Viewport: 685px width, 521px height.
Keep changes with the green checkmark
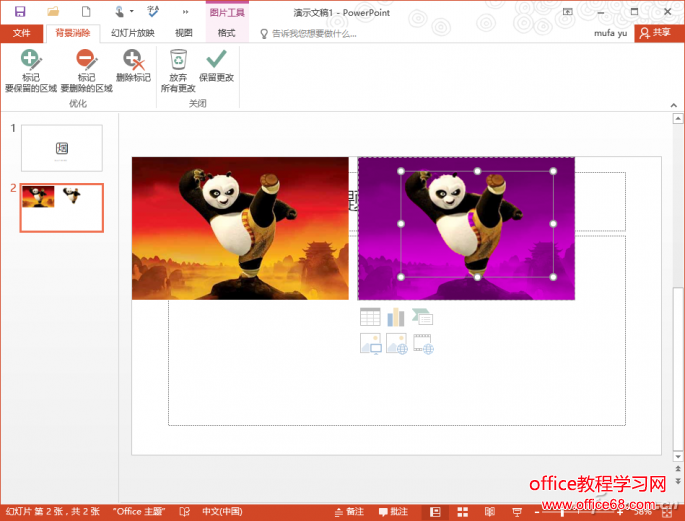tap(216, 66)
